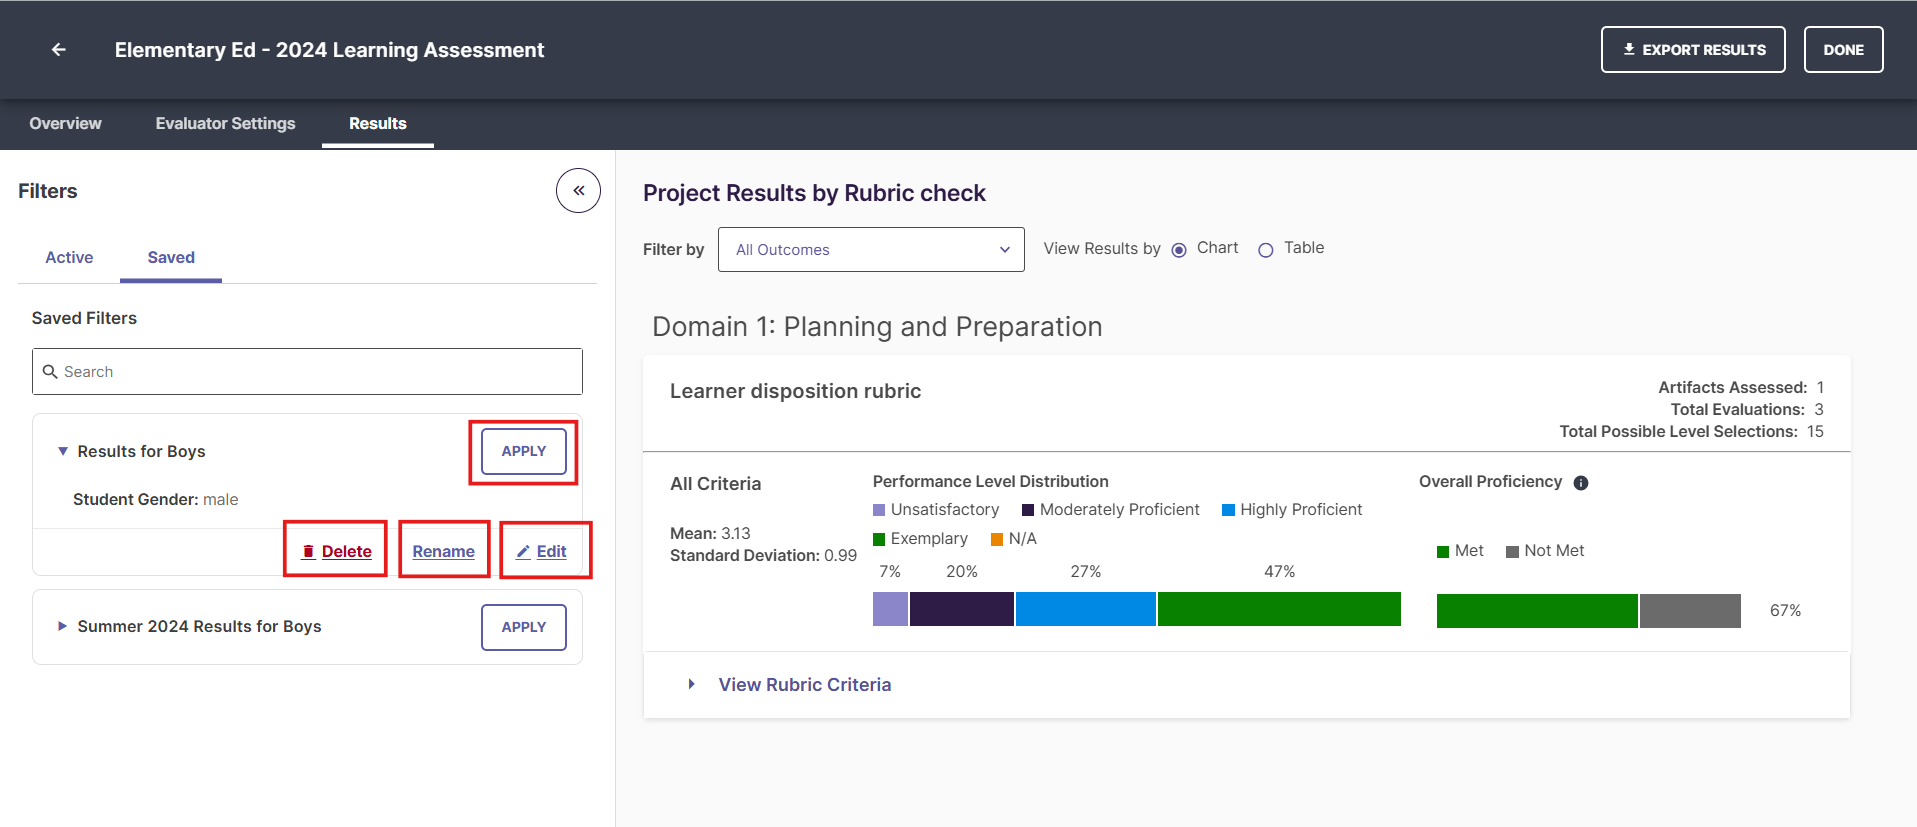This screenshot has width=1917, height=827.
Task: Select the Saved filters tab
Action: 171,257
